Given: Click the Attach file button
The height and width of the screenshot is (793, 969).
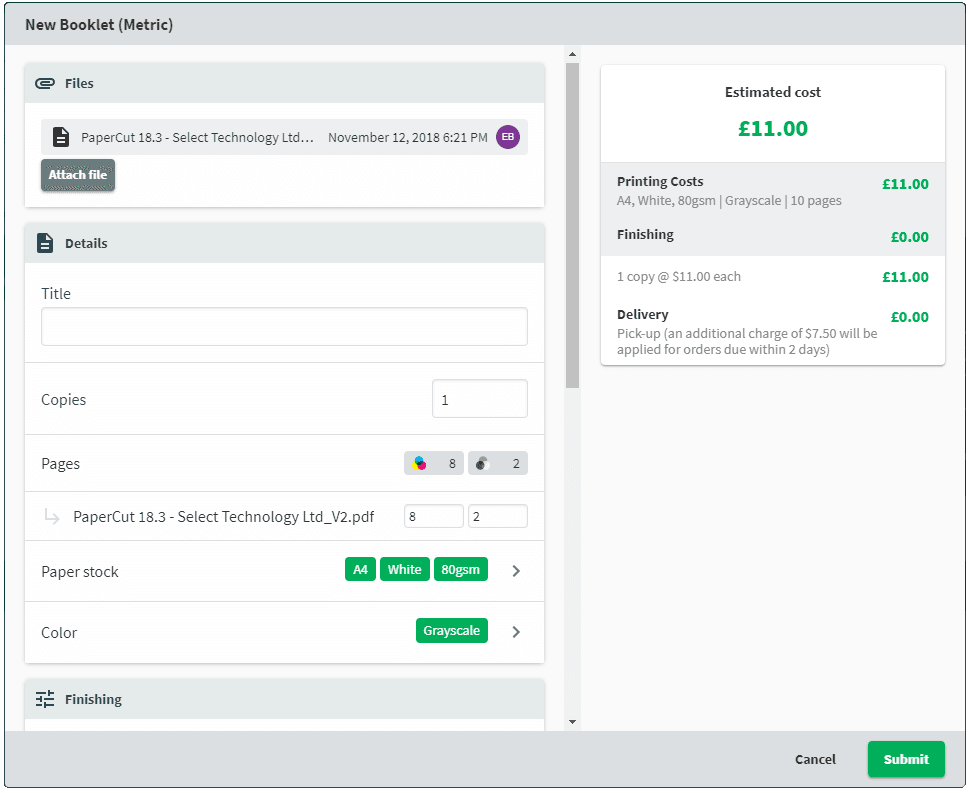Looking at the screenshot, I should click(x=78, y=175).
